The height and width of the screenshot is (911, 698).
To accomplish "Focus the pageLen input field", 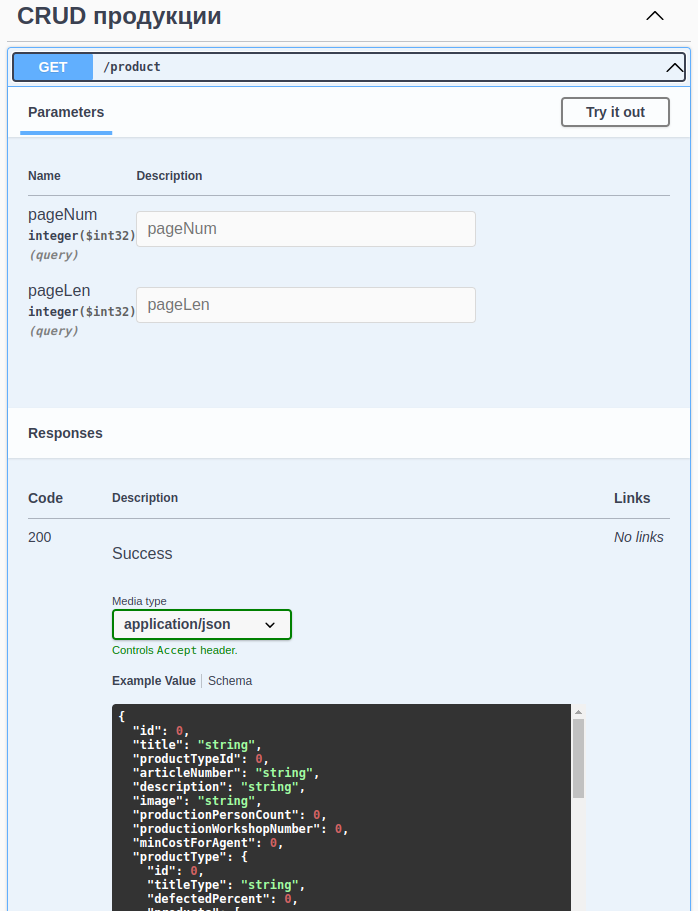I will click(305, 305).
